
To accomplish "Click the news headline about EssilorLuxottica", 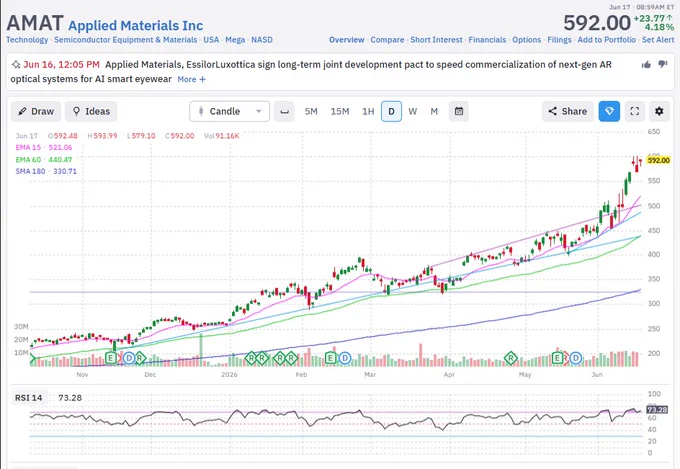I will click(x=311, y=72).
